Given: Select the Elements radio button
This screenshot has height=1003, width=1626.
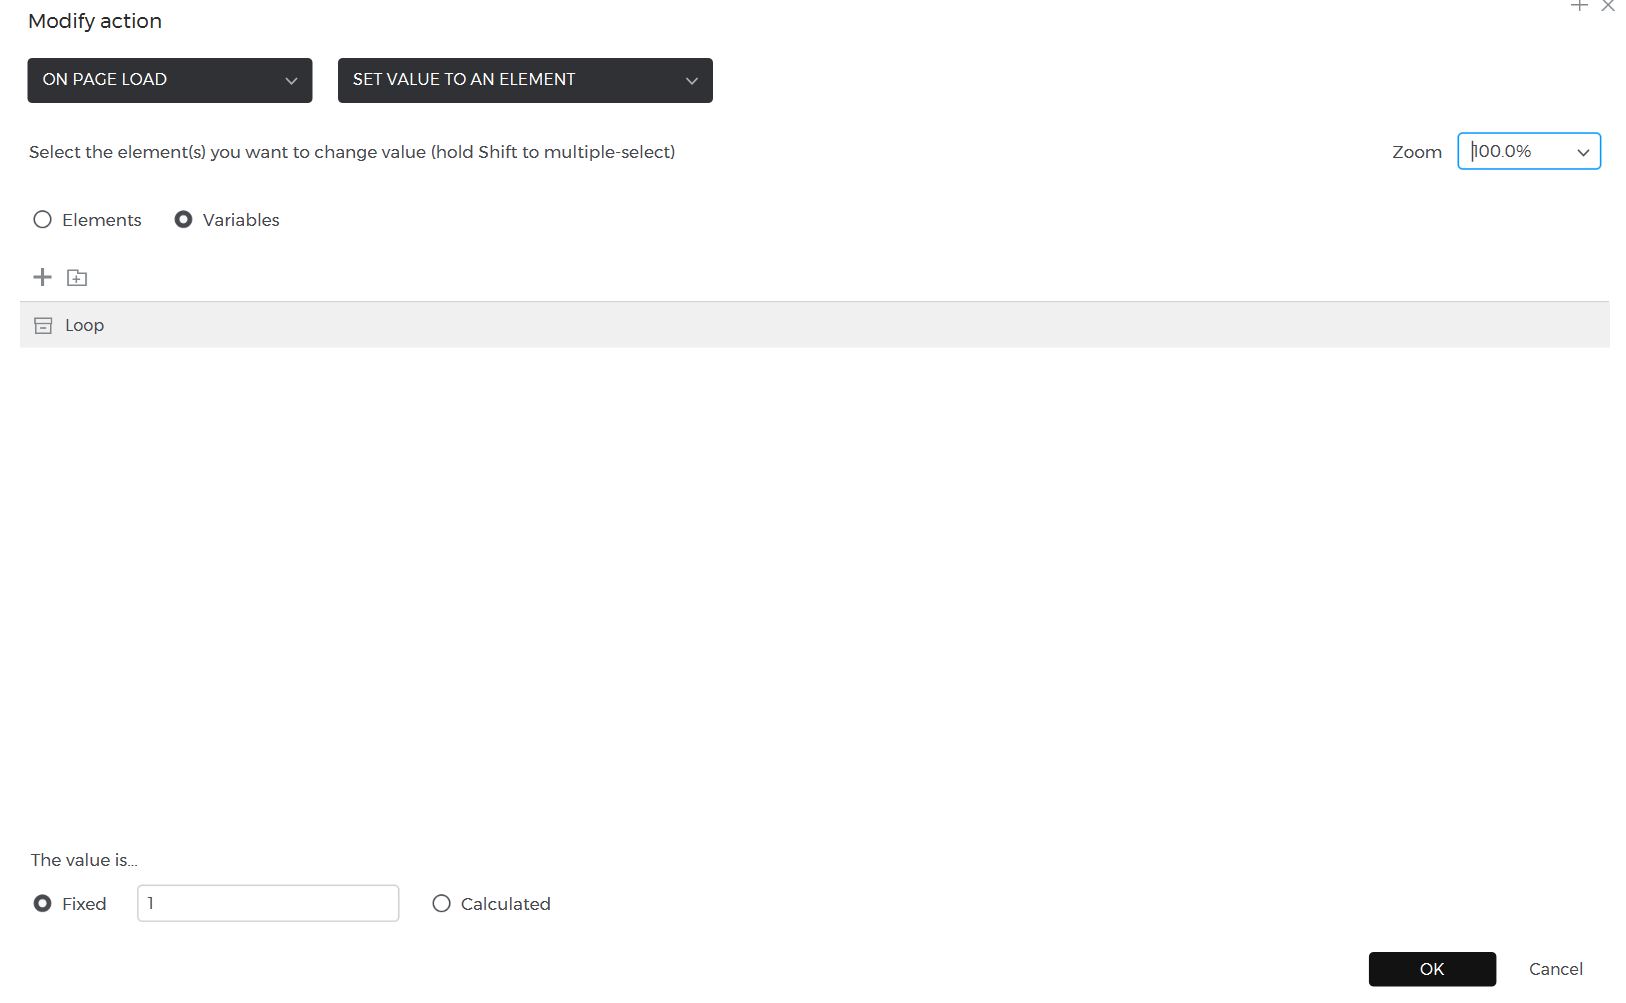Looking at the screenshot, I should (x=42, y=220).
